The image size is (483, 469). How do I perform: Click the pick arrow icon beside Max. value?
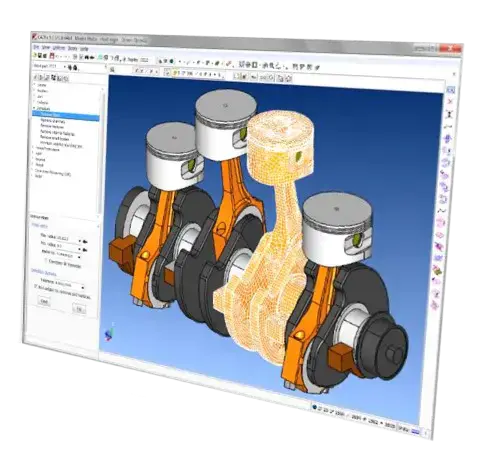pos(85,250)
